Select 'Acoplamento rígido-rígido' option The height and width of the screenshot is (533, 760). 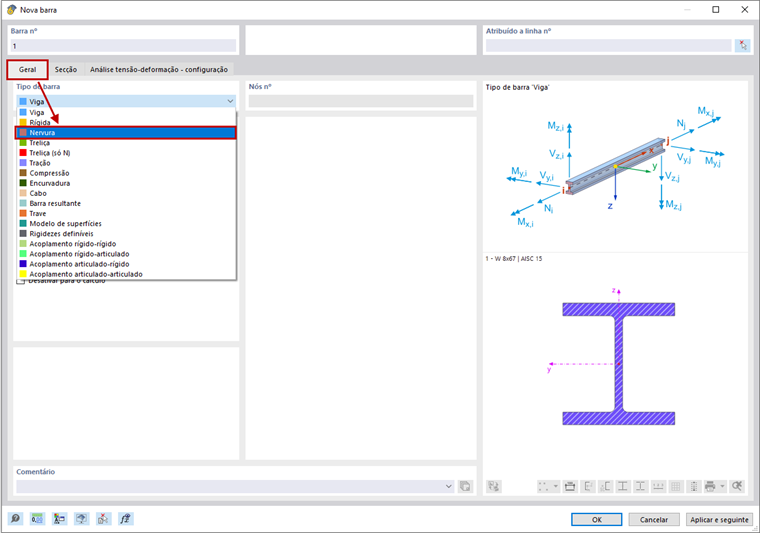126,244
